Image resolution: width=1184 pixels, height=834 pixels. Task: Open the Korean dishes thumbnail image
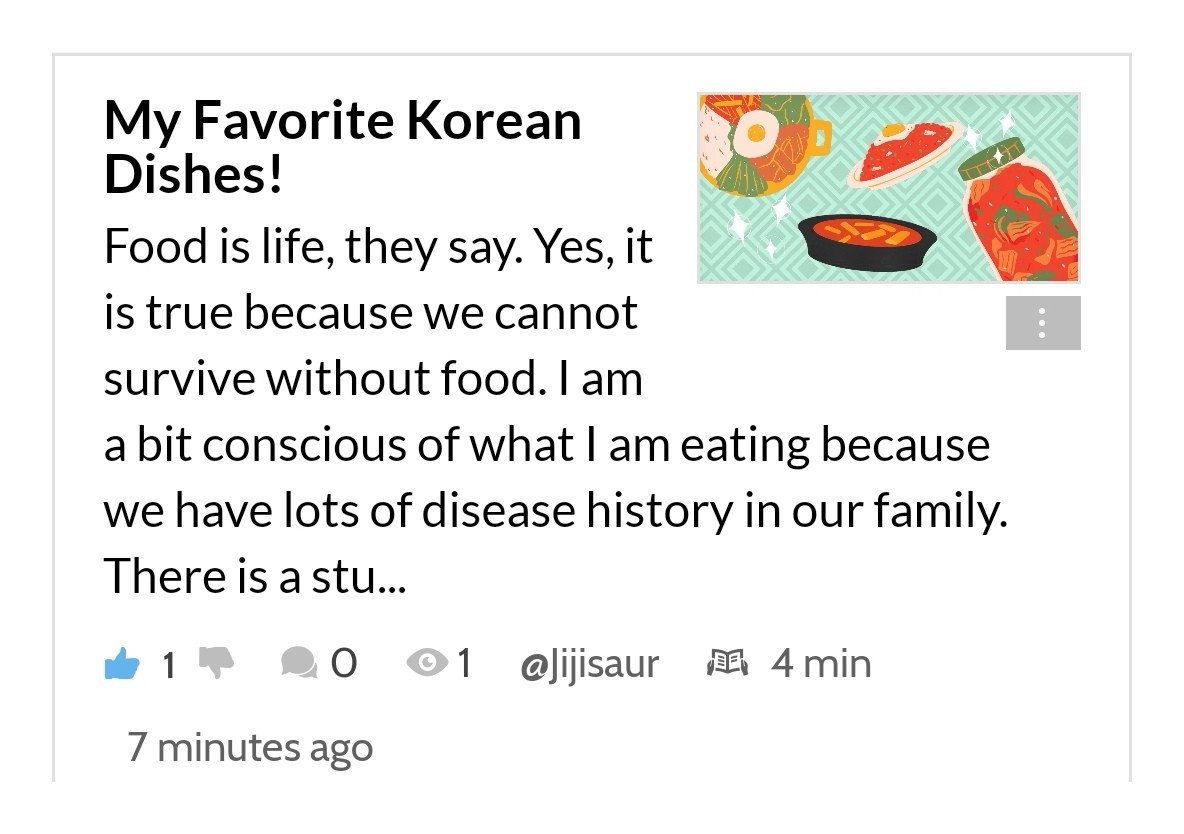pyautogui.click(x=889, y=188)
